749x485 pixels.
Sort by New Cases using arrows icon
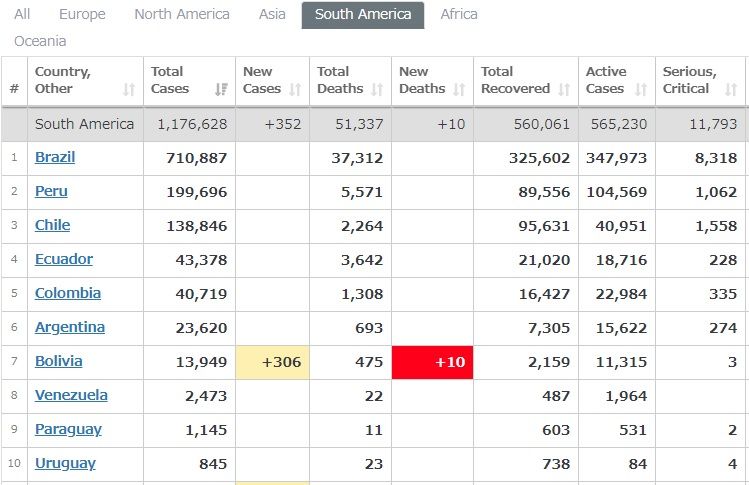tap(295, 90)
